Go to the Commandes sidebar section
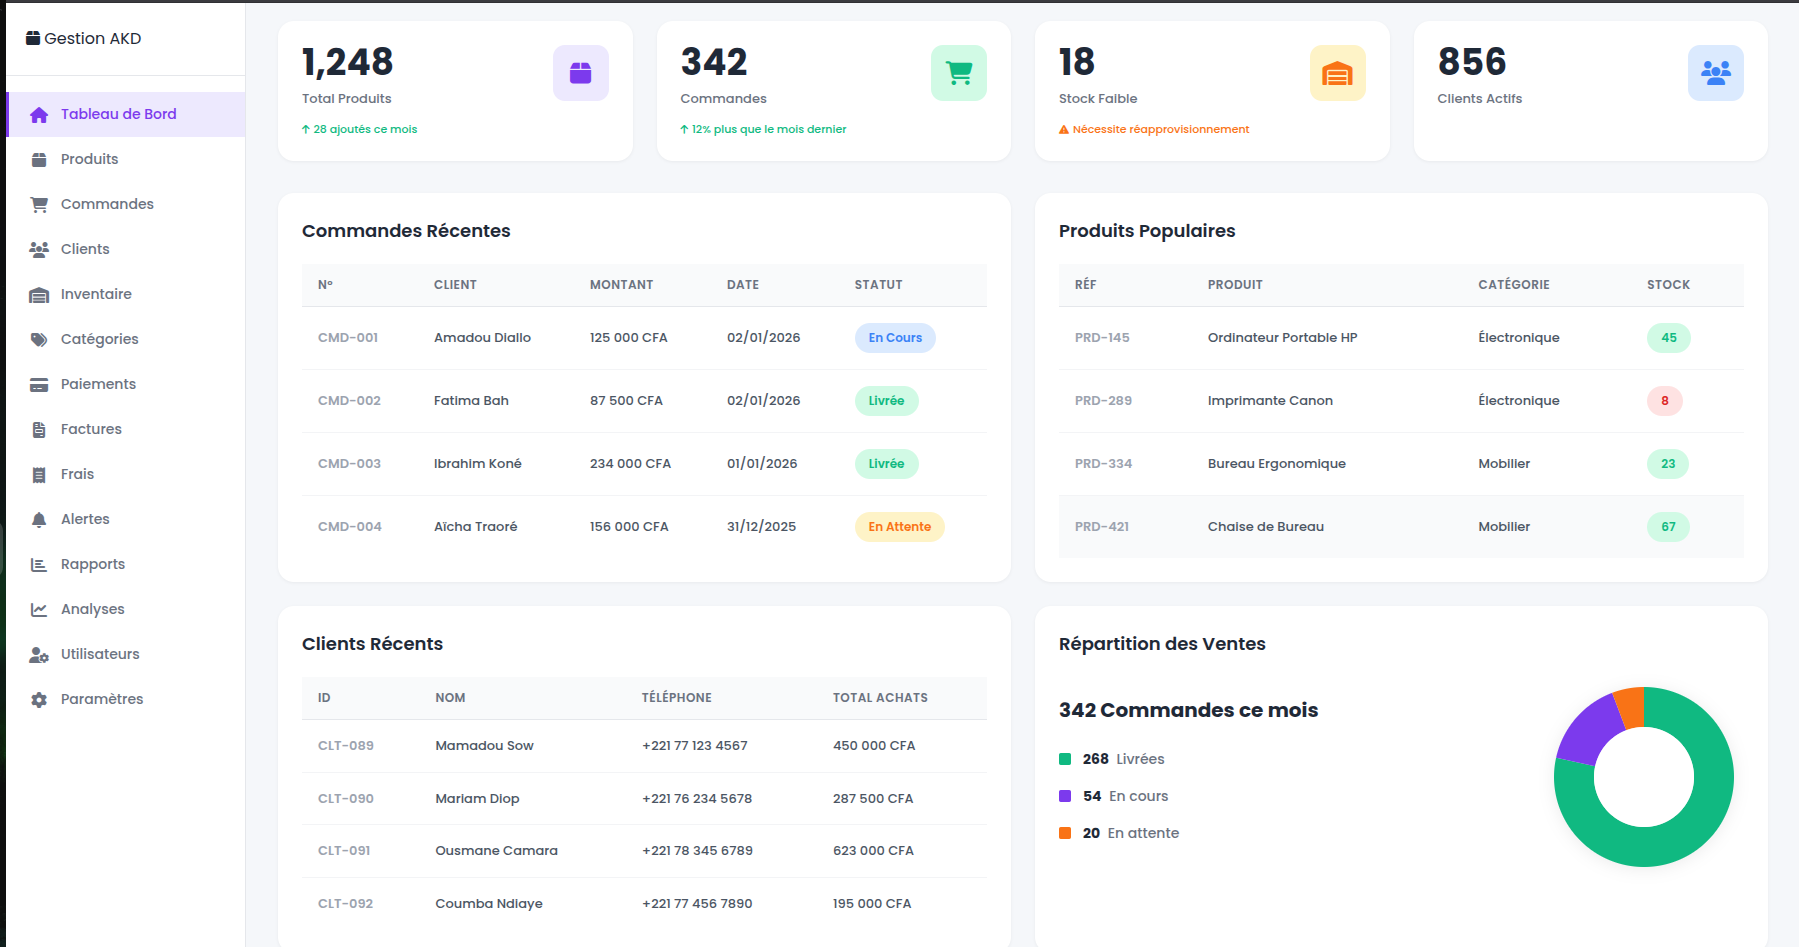1799x947 pixels. pos(107,204)
